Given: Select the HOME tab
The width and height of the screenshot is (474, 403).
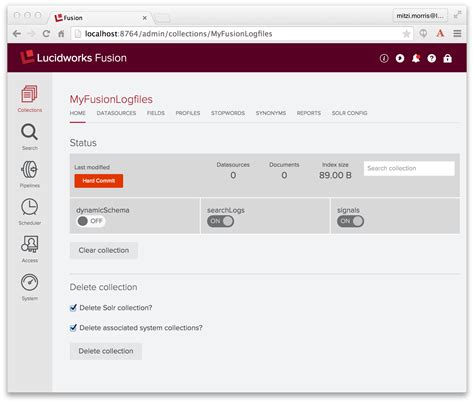Looking at the screenshot, I should click(x=78, y=113).
